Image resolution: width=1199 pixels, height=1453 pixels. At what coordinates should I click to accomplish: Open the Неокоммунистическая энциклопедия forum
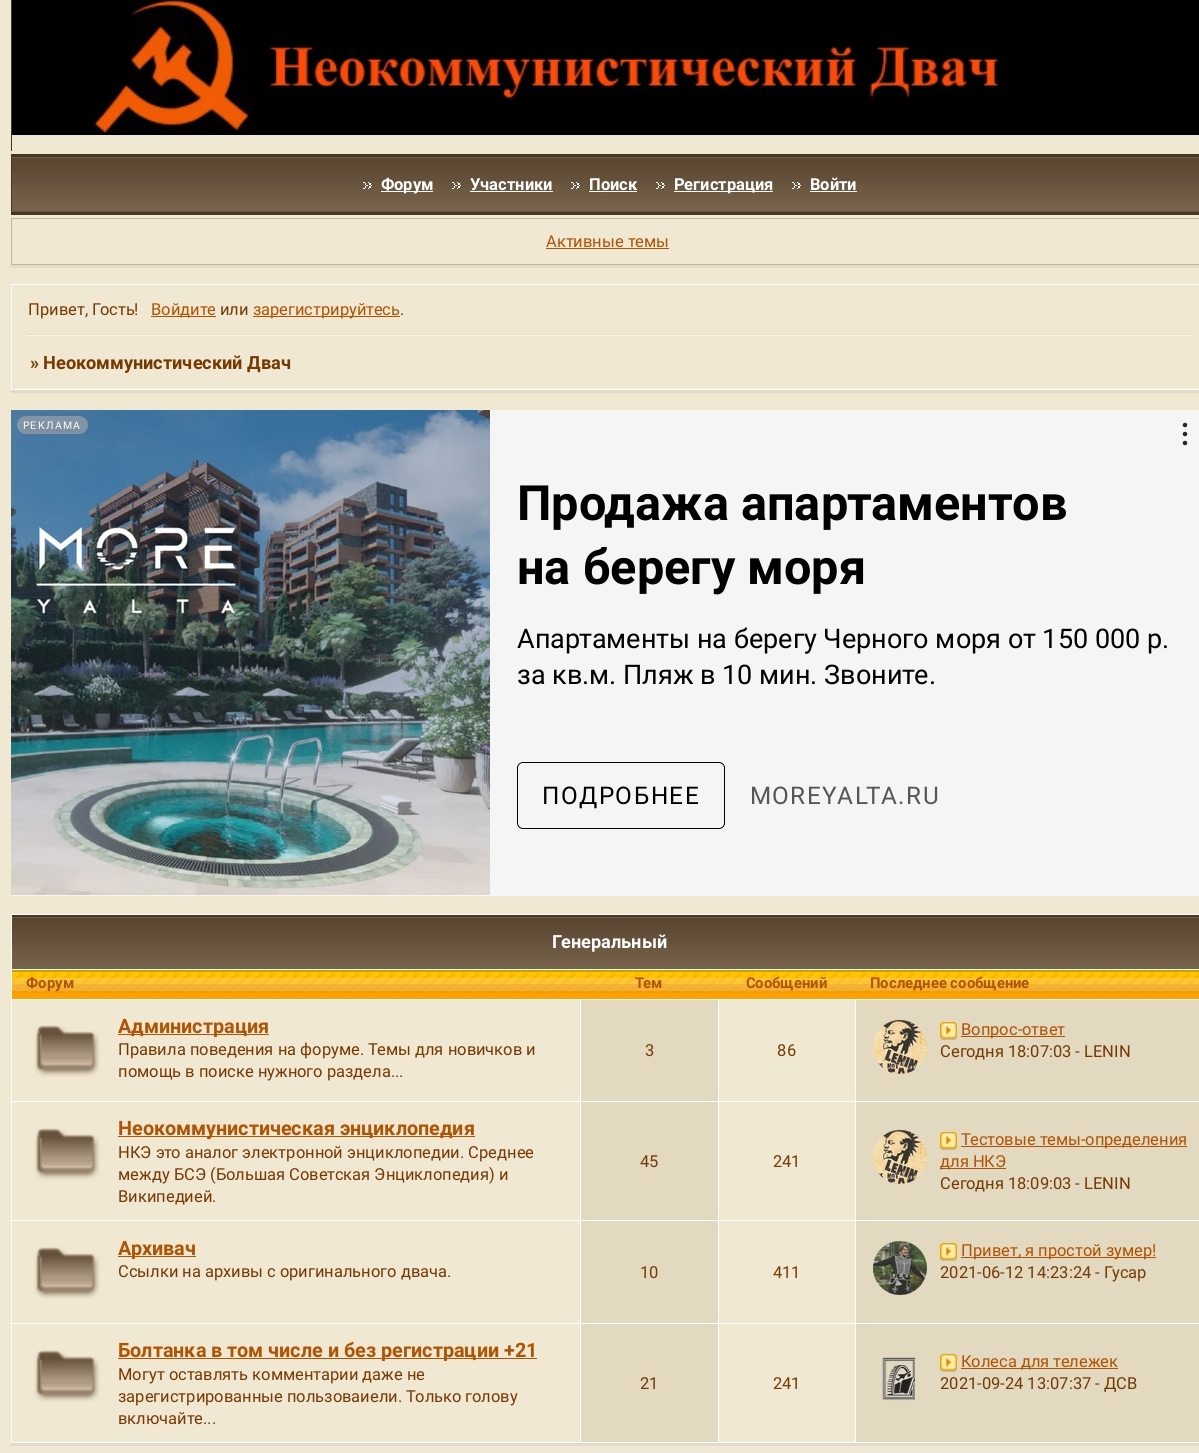(x=296, y=1129)
